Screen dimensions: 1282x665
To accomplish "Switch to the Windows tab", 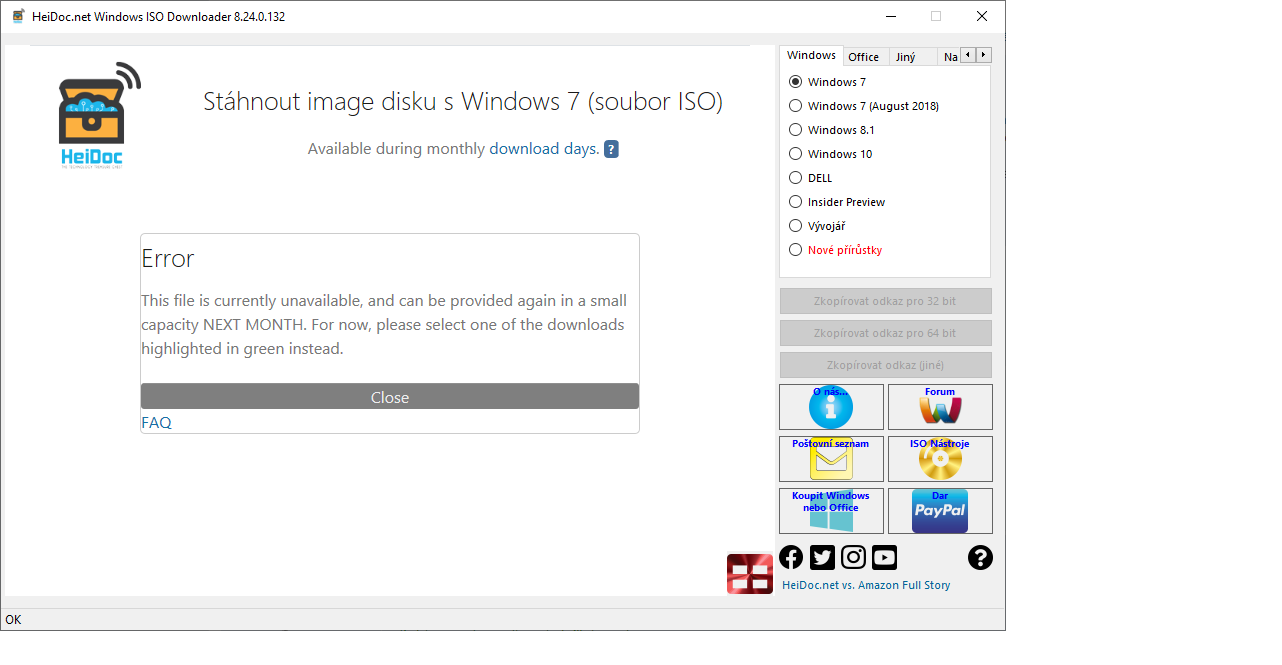I will (x=811, y=55).
